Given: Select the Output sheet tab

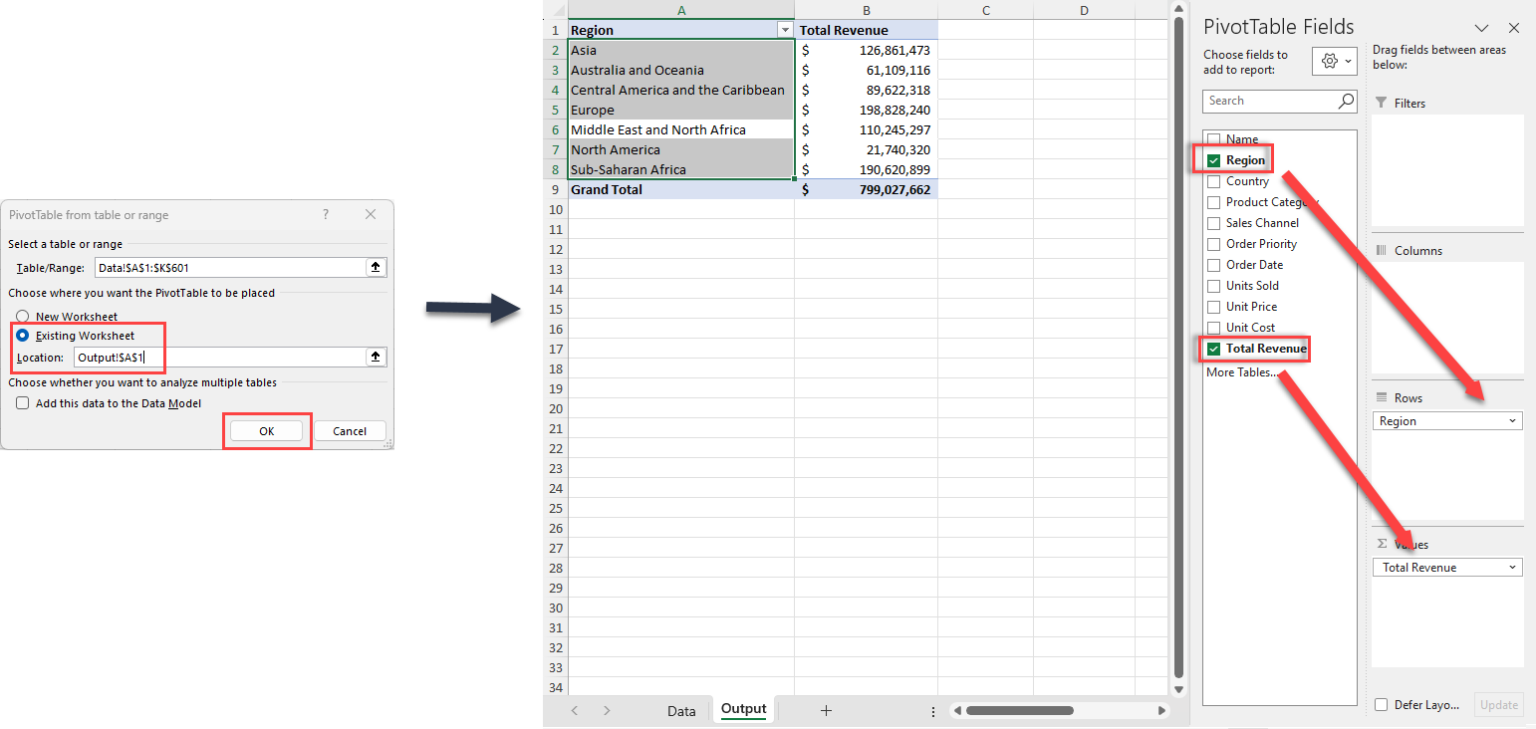Looking at the screenshot, I should pyautogui.click(x=742, y=709).
